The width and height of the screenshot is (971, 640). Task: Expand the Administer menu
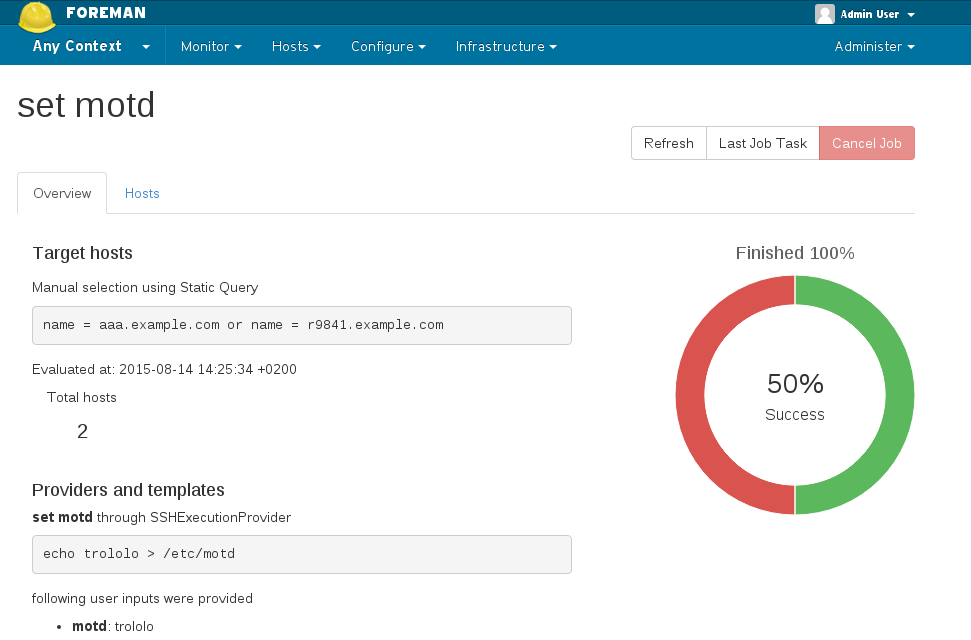[x=874, y=47]
